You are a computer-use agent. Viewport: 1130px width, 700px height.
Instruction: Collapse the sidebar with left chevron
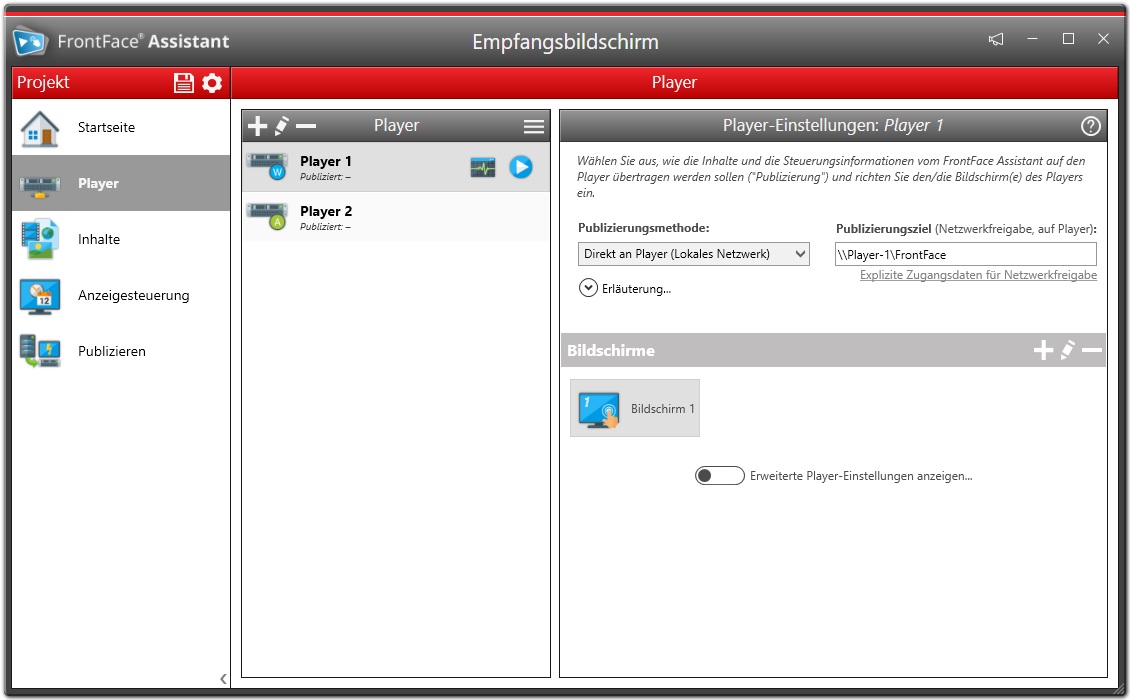pyautogui.click(x=223, y=679)
